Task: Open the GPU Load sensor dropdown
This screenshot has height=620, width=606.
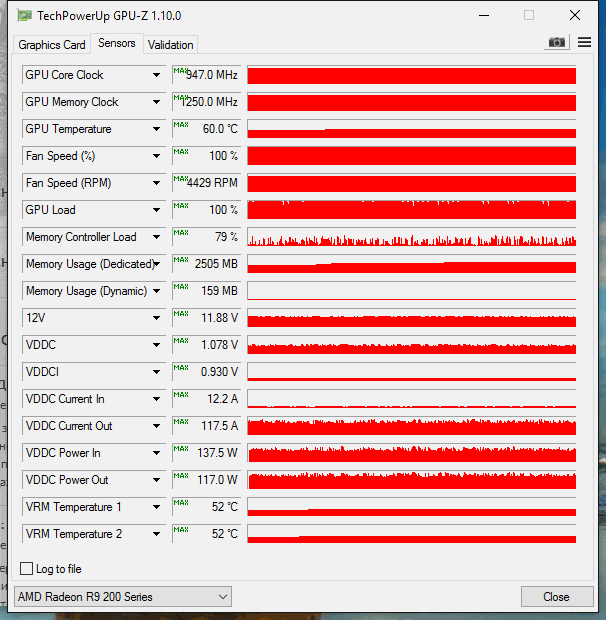Action: click(157, 210)
